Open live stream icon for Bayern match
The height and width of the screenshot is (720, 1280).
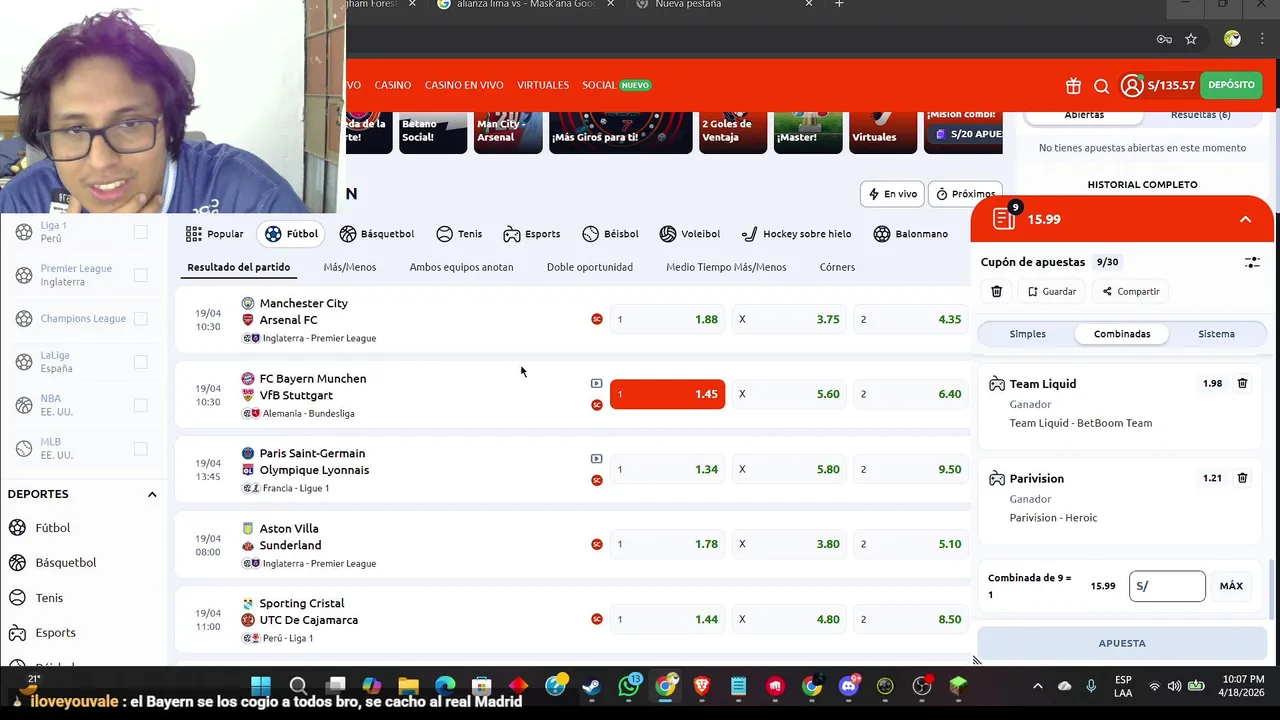(597, 383)
